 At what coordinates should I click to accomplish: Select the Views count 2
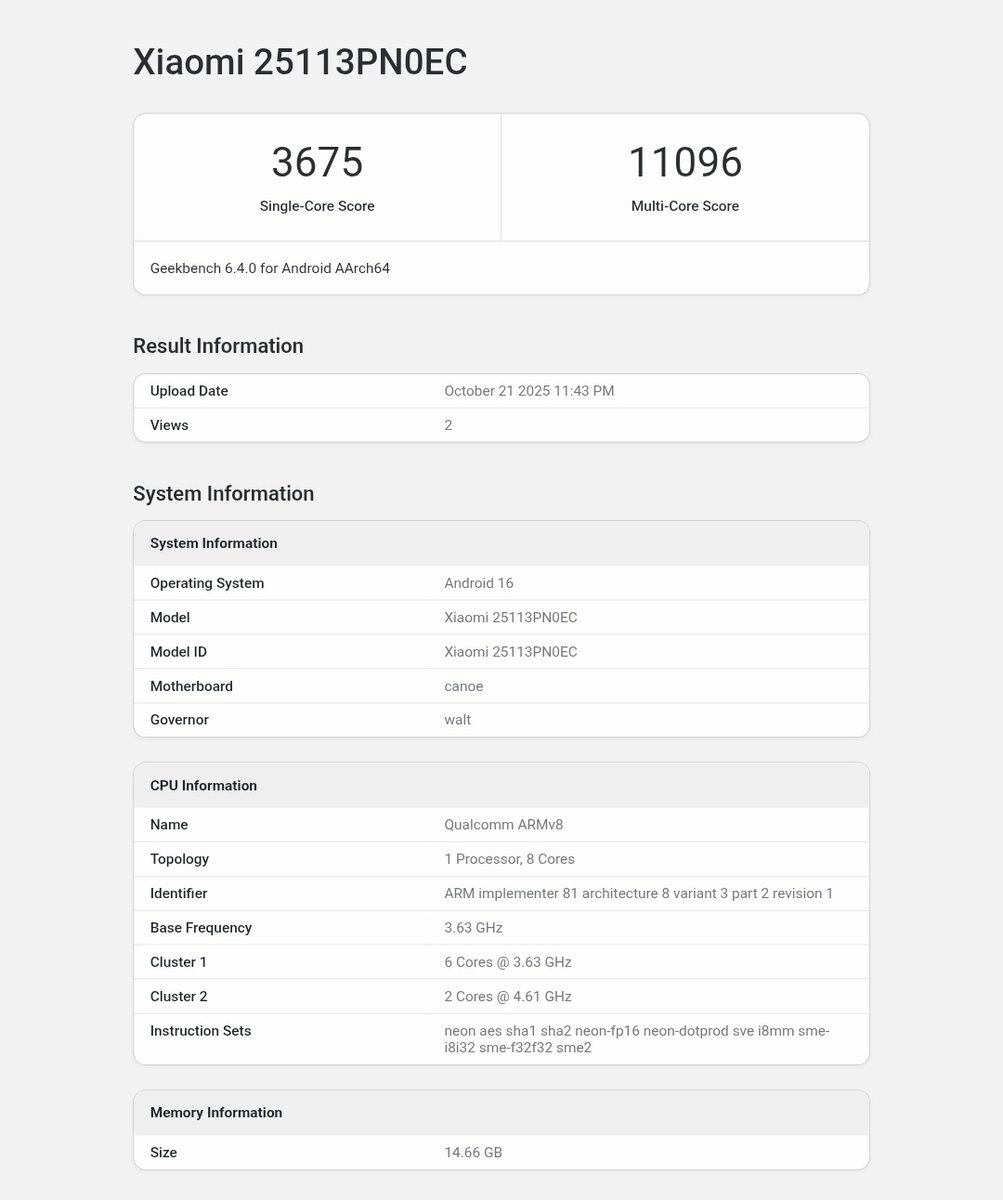click(448, 425)
